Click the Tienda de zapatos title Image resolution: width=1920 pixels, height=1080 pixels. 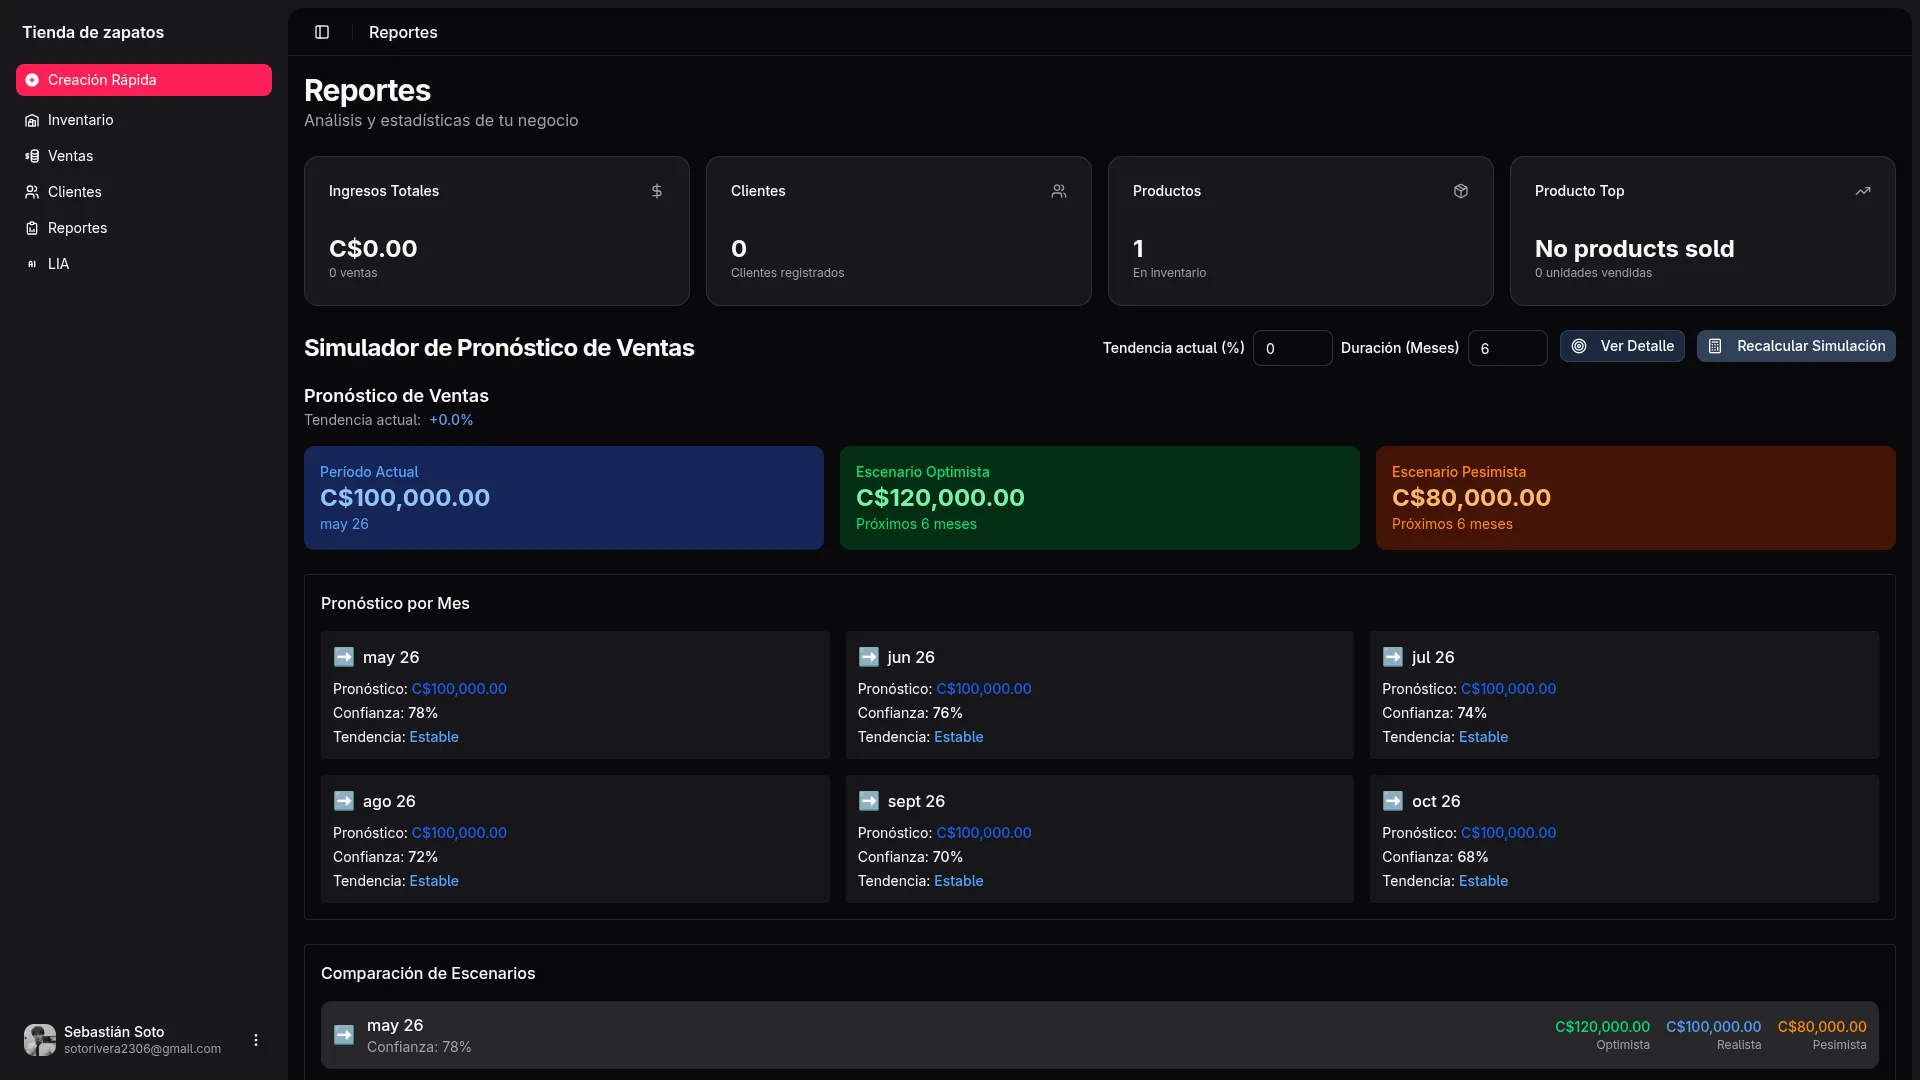(x=93, y=32)
